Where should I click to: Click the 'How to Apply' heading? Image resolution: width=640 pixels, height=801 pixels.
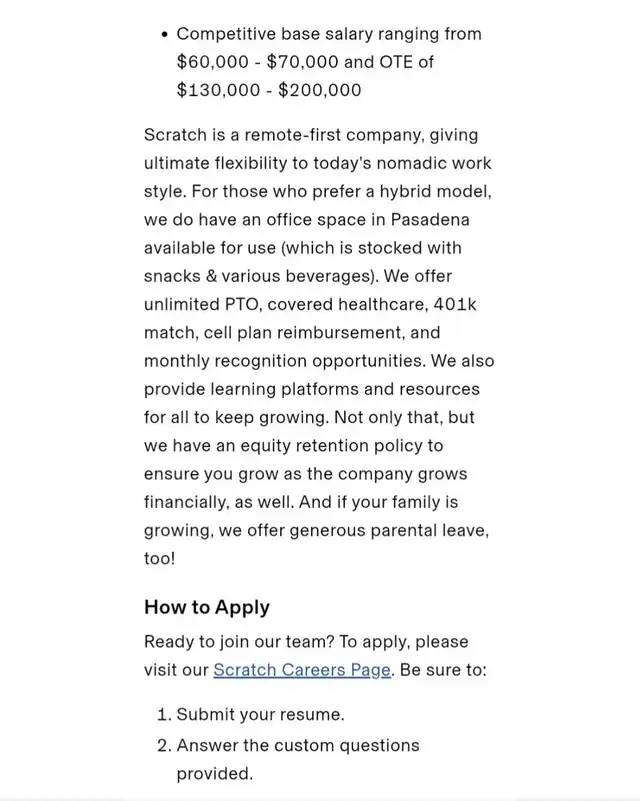(207, 607)
